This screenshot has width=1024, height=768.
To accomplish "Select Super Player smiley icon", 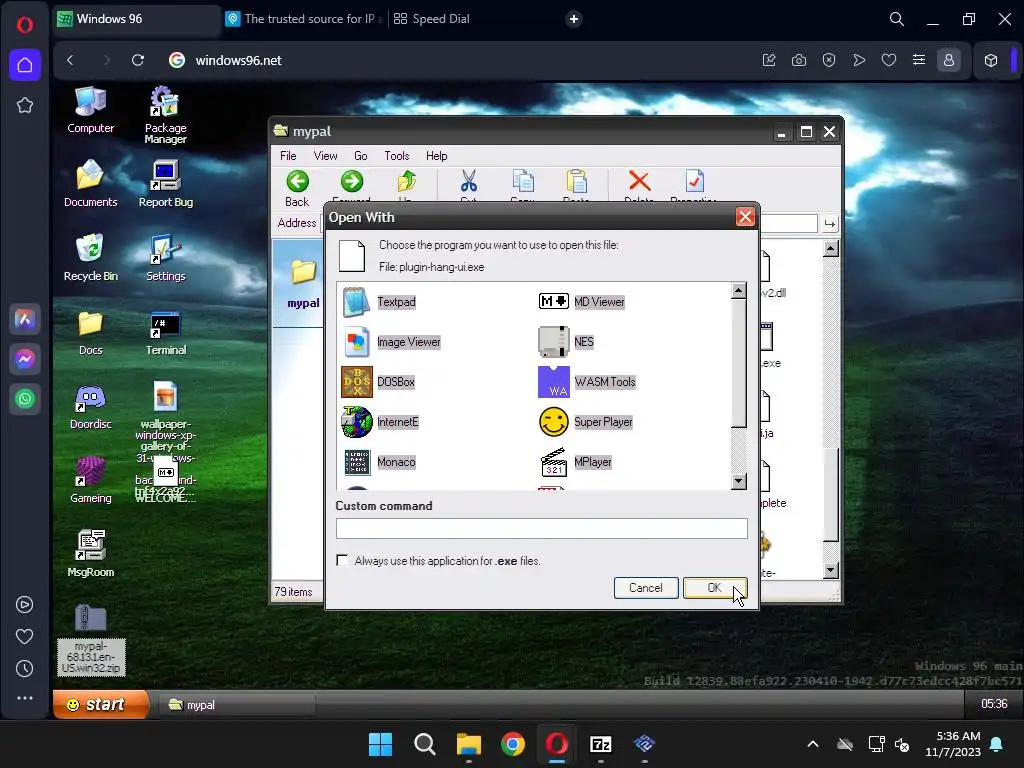I will pyautogui.click(x=554, y=422).
